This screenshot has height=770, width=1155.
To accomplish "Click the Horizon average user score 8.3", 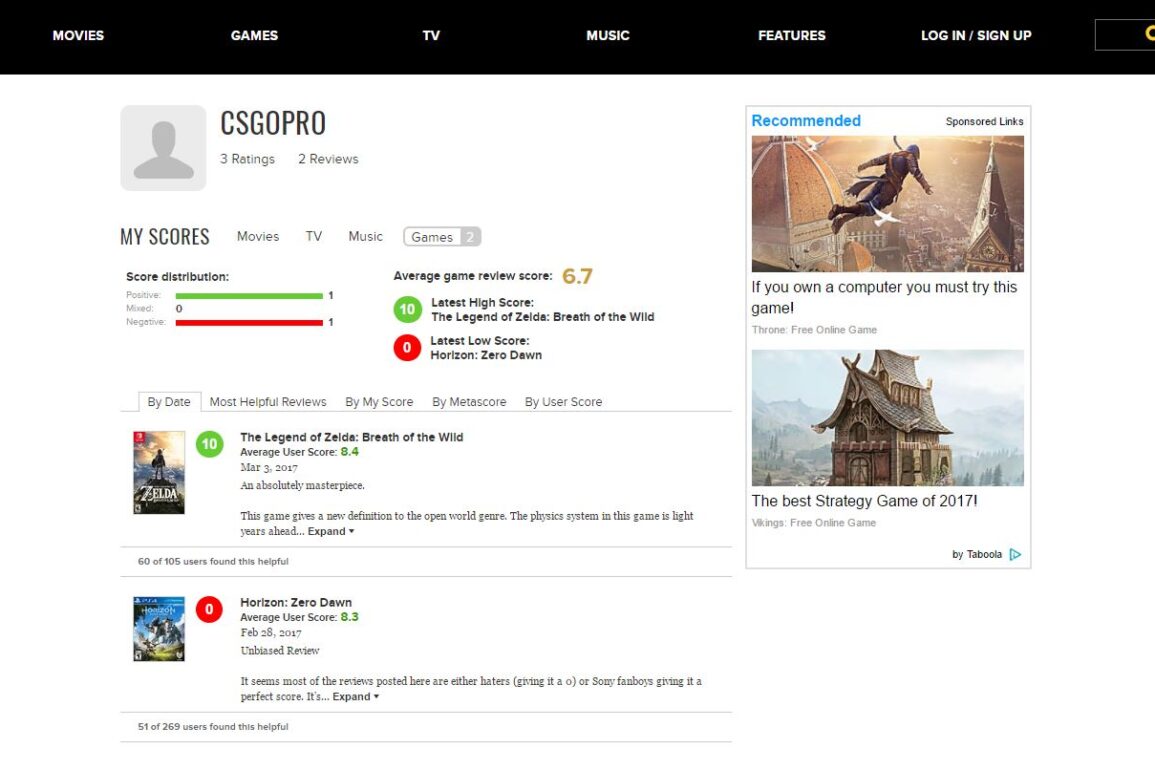I will [349, 617].
